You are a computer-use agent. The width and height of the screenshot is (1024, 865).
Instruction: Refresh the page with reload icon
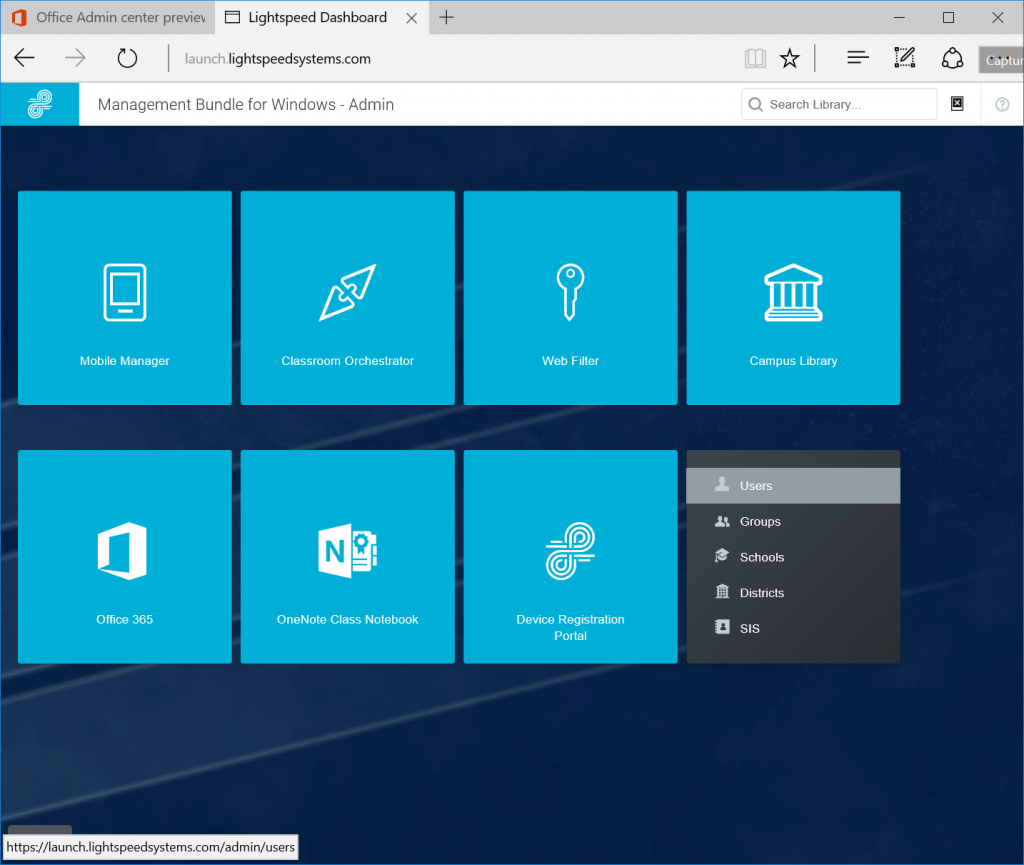tap(127, 58)
